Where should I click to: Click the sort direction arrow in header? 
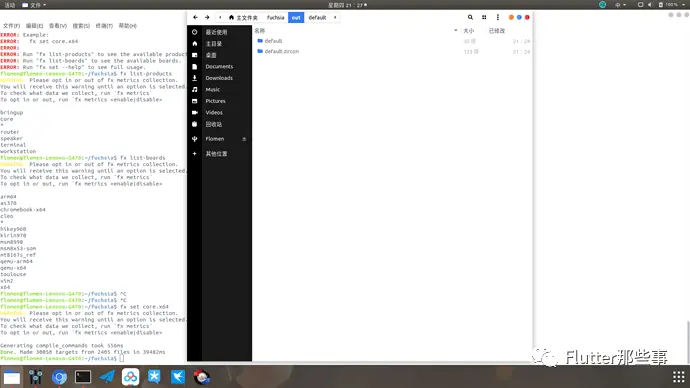pos(455,31)
